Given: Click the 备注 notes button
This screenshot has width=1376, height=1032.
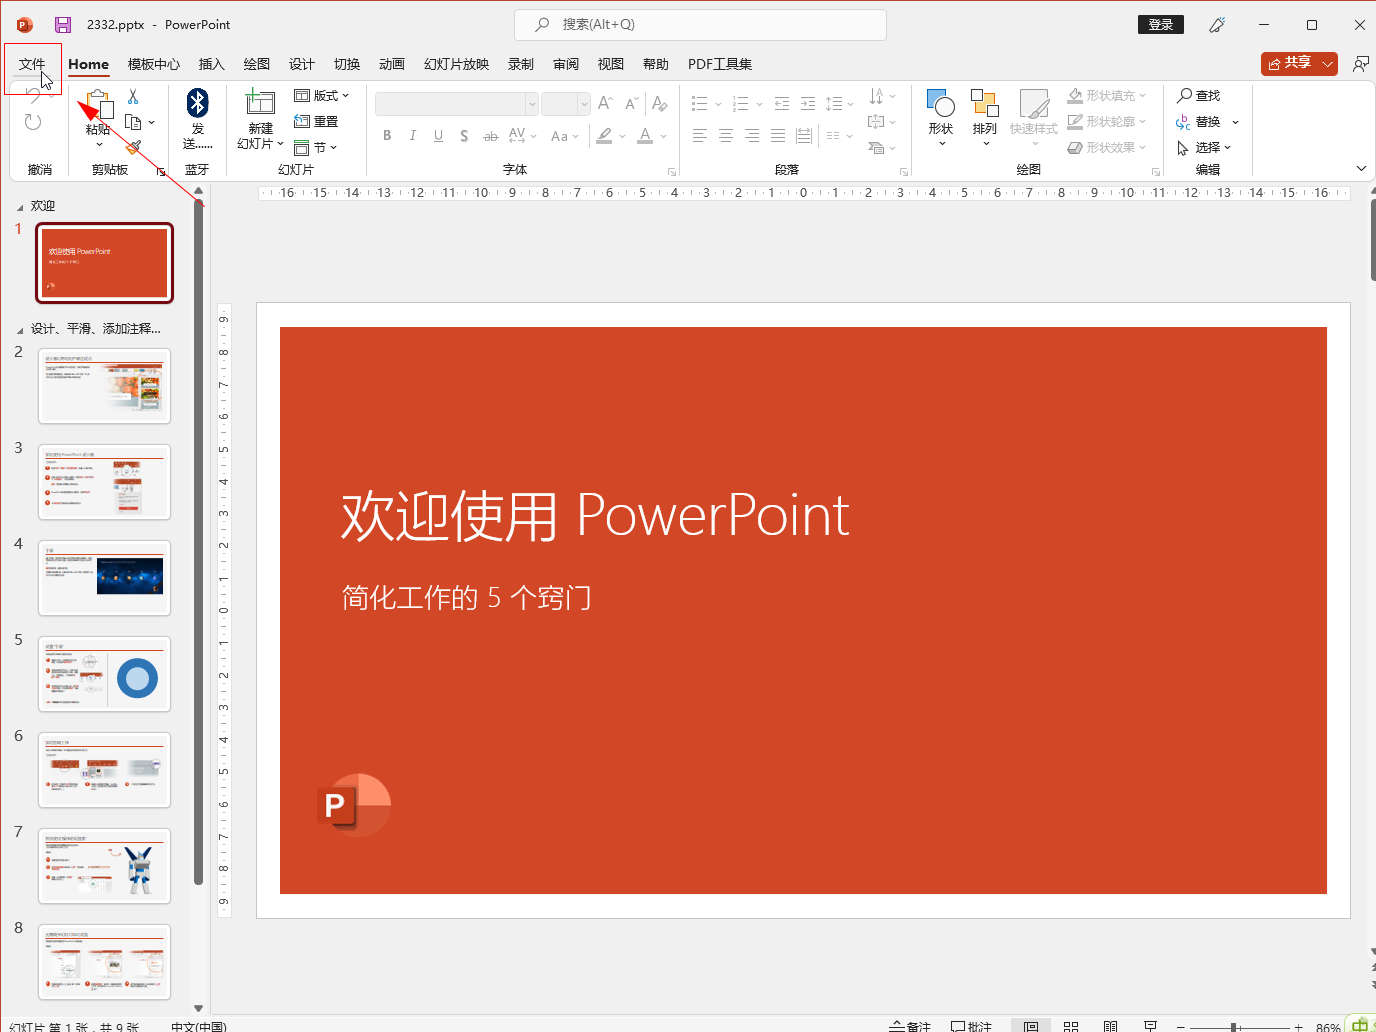Looking at the screenshot, I should click(910, 1026).
